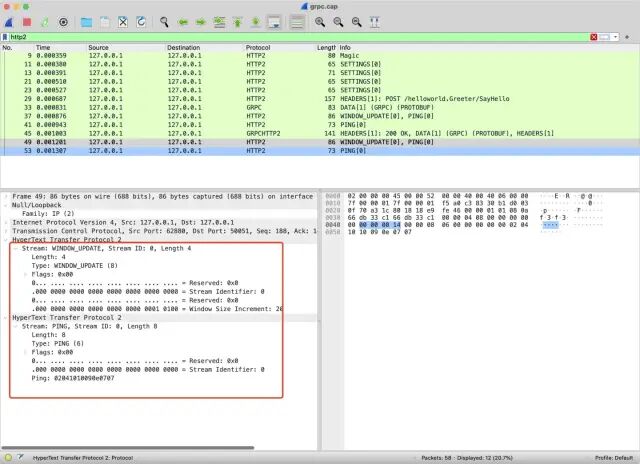Expand Transmission Control Protocol node
The height and width of the screenshot is (464, 640).
click(6, 231)
